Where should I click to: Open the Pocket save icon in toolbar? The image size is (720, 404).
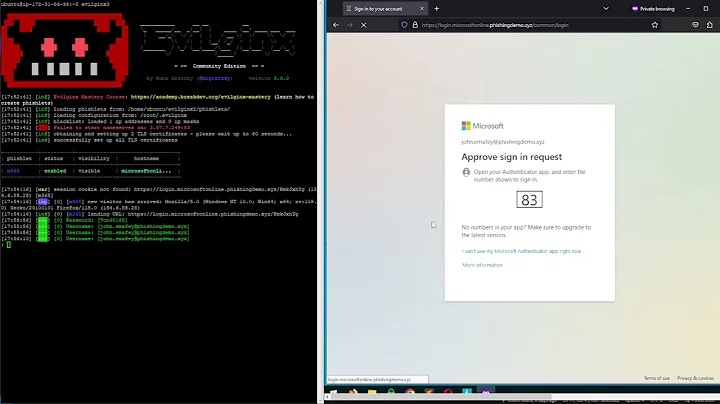695,25
